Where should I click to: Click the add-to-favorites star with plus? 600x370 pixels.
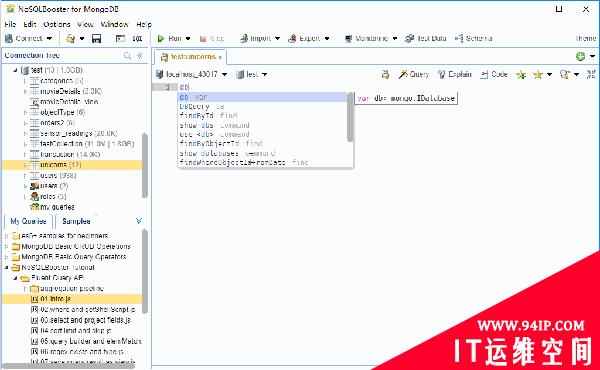(x=521, y=75)
